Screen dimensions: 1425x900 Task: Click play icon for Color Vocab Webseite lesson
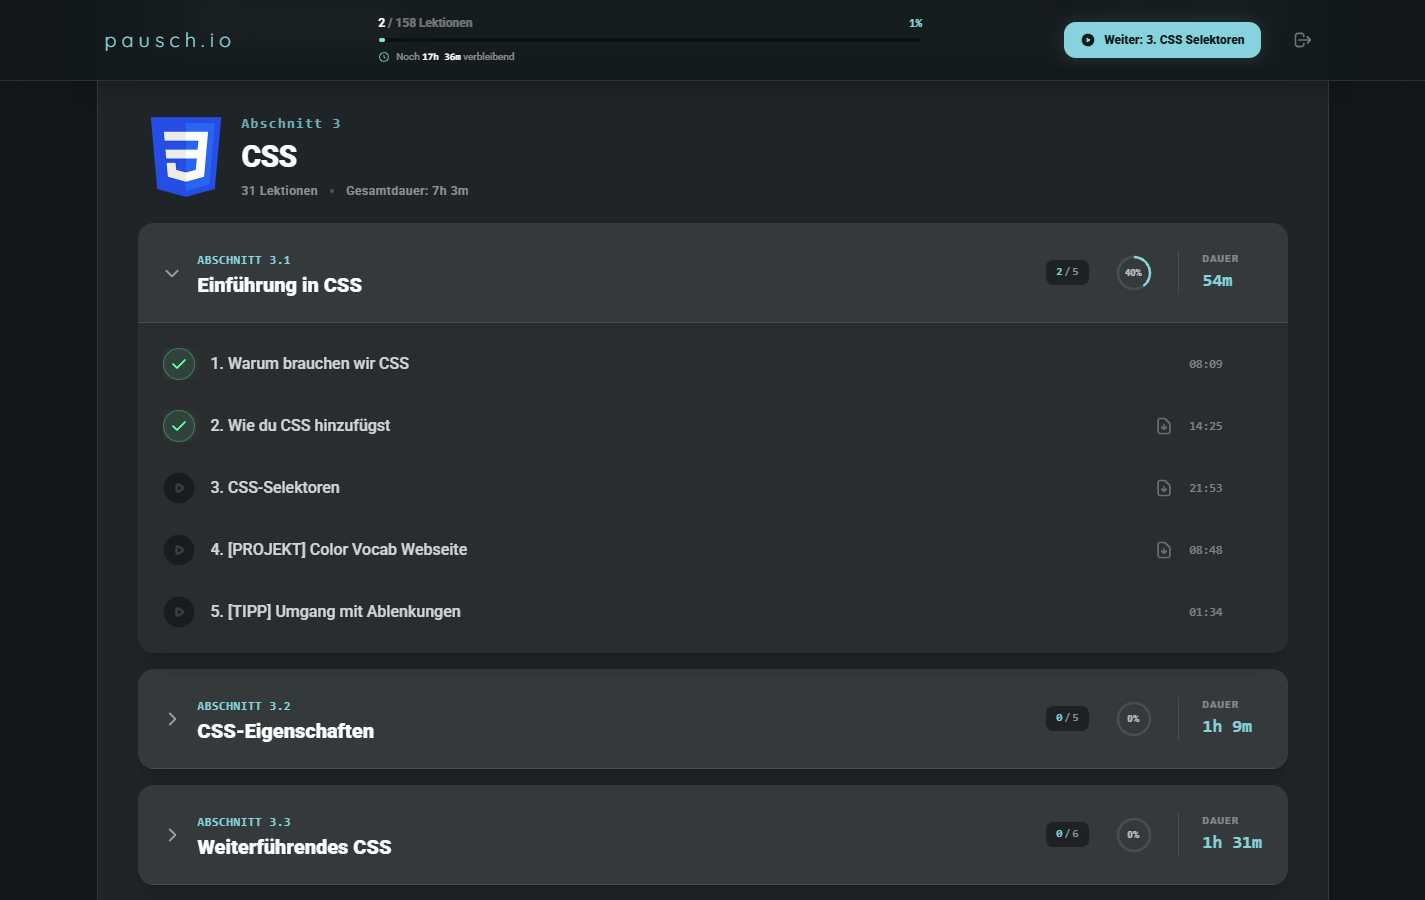(x=179, y=550)
